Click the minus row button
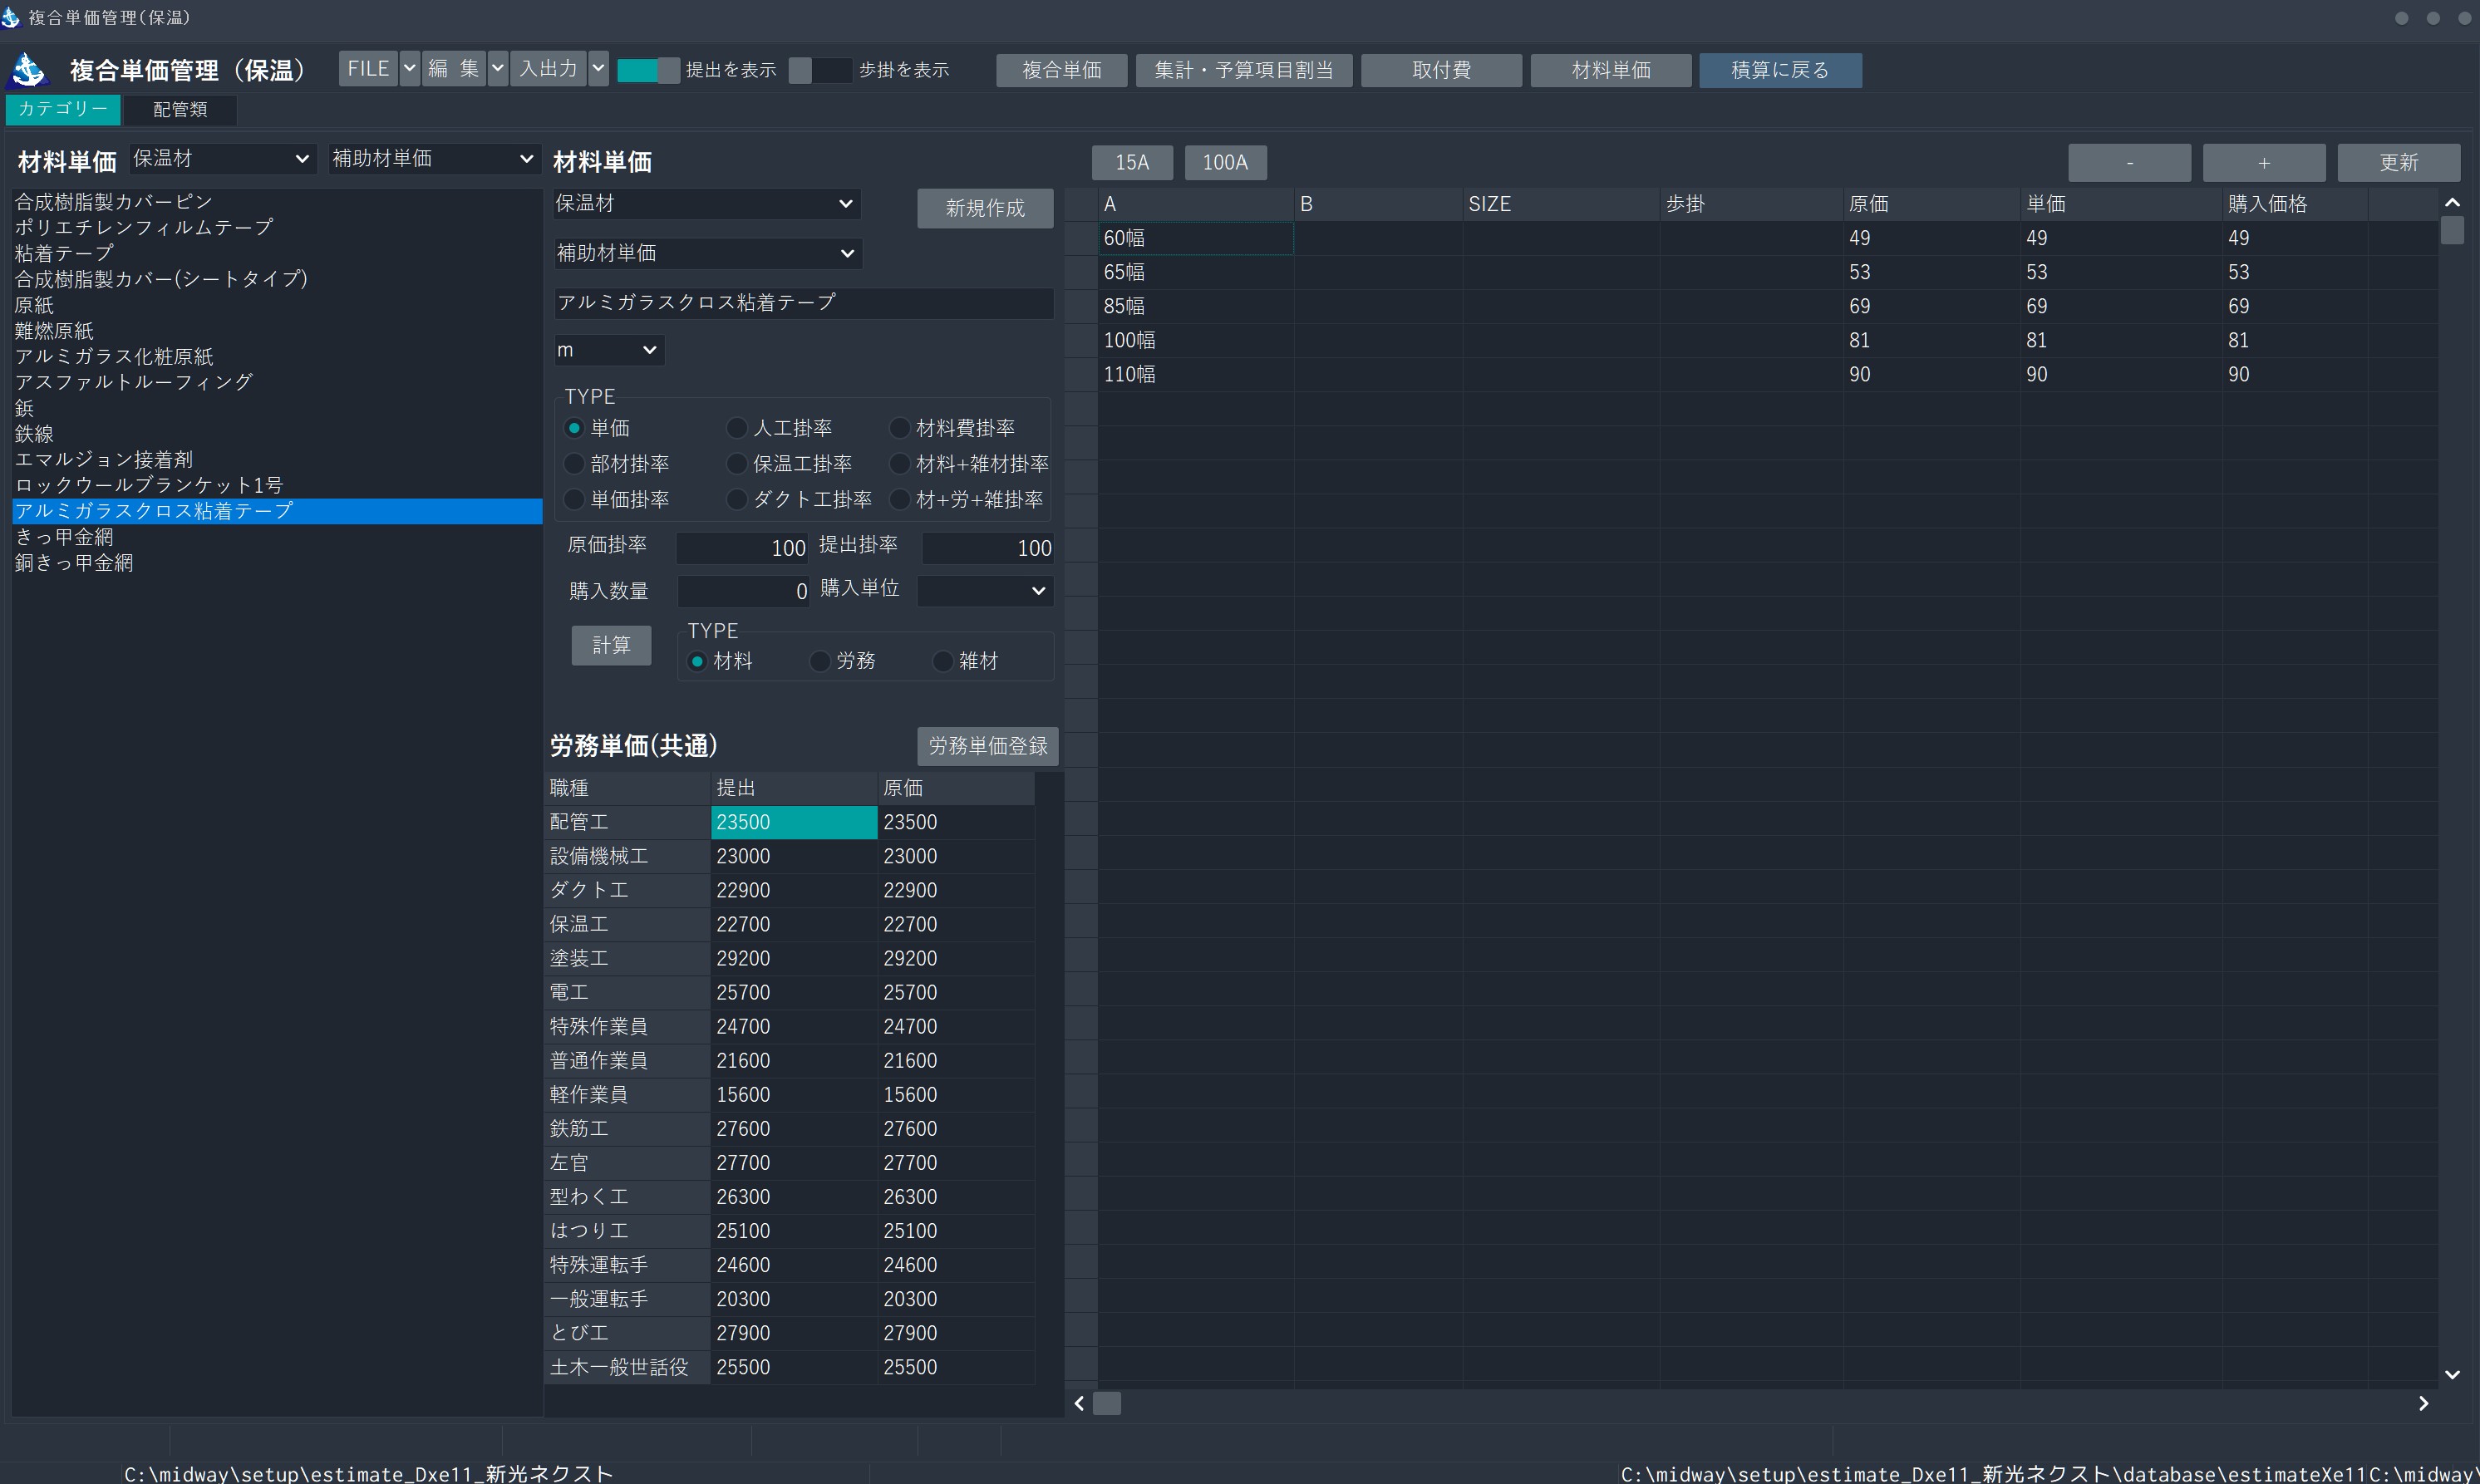The height and width of the screenshot is (1484, 2480). [x=2129, y=162]
